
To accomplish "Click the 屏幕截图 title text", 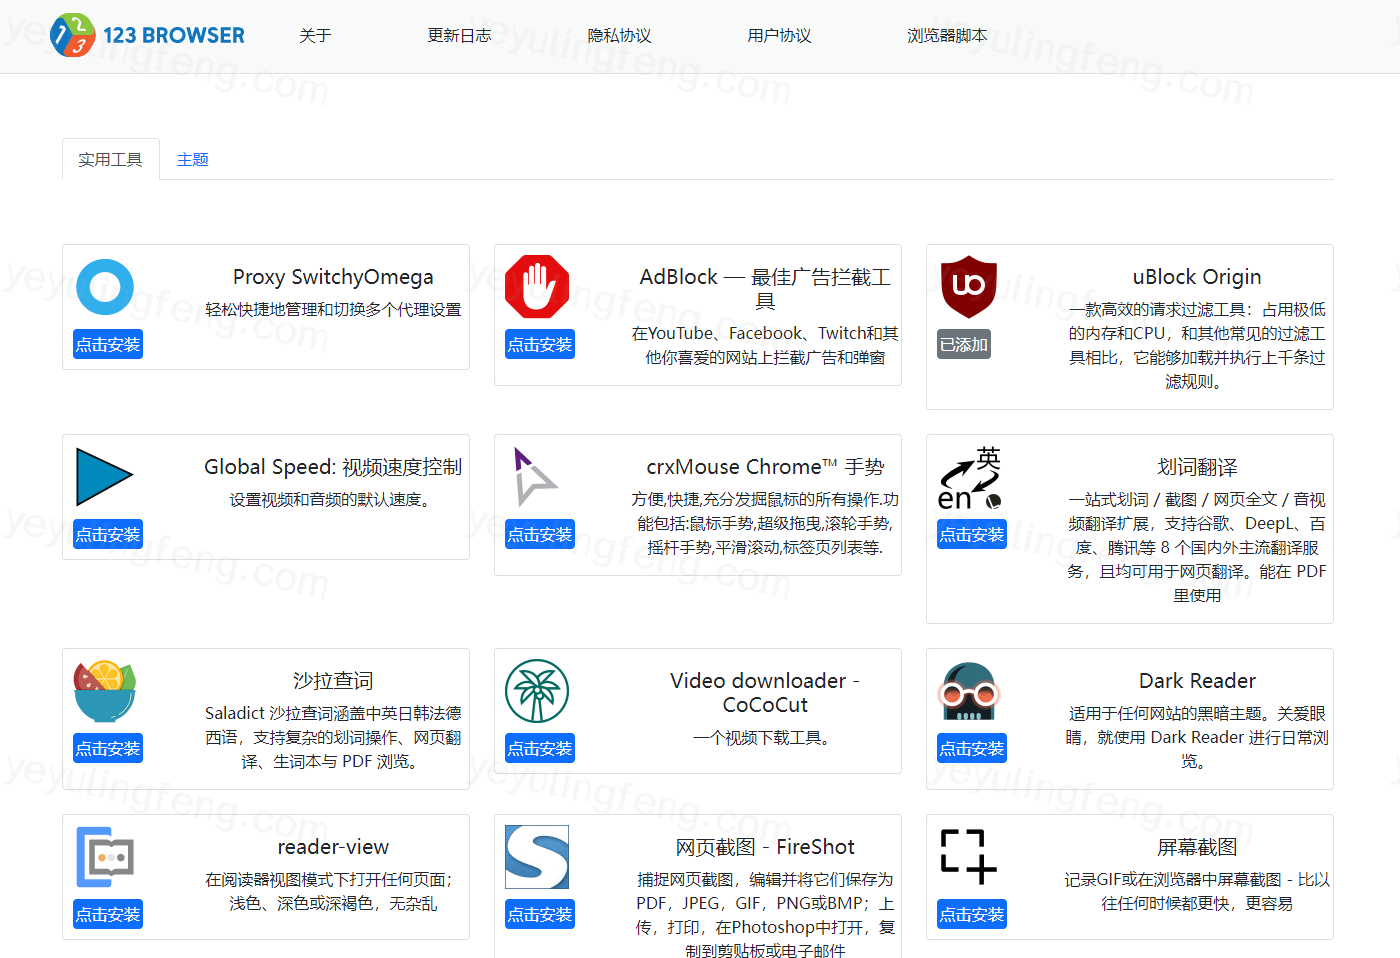I will [x=1197, y=847].
